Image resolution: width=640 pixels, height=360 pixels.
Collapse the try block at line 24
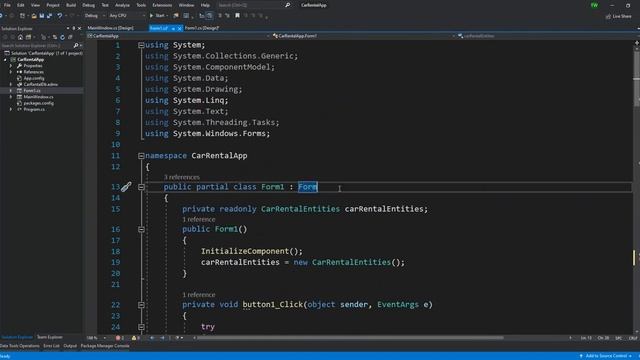click(141, 327)
